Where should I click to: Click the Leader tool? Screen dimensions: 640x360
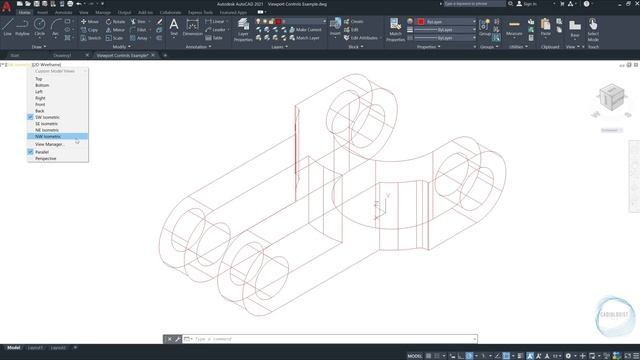216,30
